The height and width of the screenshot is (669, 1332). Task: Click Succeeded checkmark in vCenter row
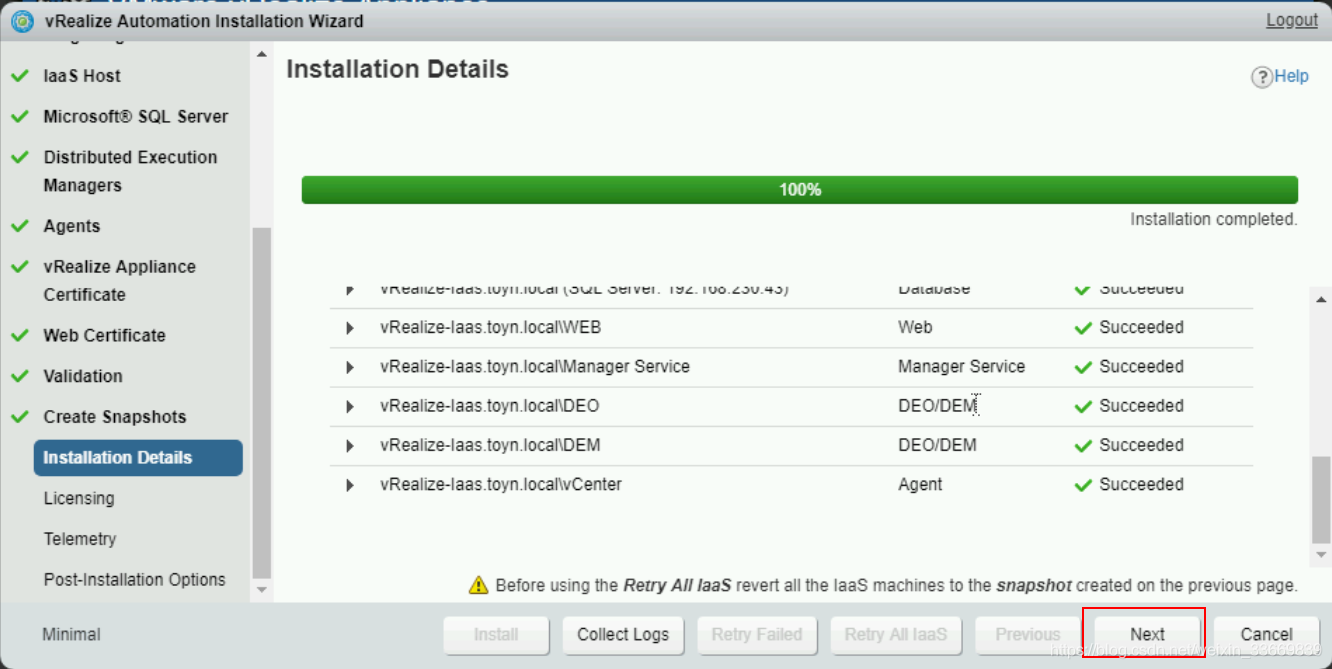pyautogui.click(x=1082, y=485)
